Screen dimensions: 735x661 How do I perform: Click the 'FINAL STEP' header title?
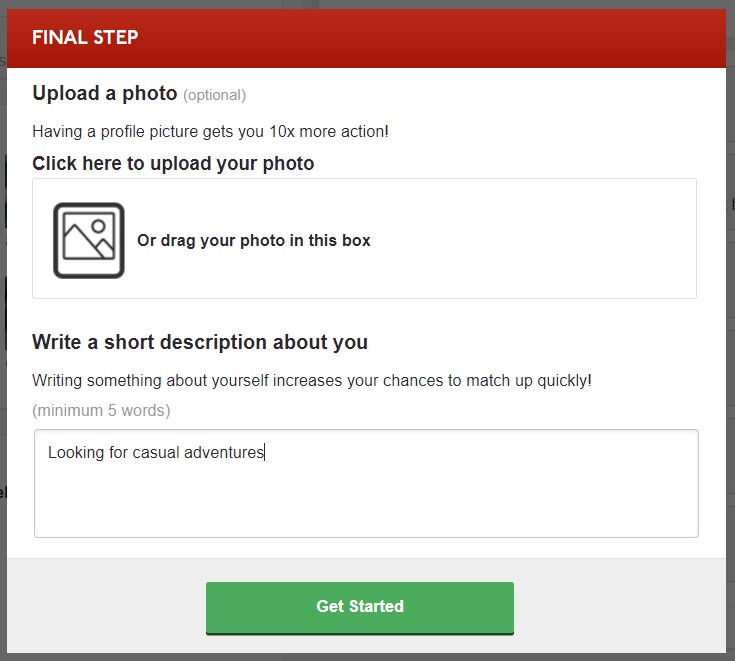pyautogui.click(x=85, y=38)
